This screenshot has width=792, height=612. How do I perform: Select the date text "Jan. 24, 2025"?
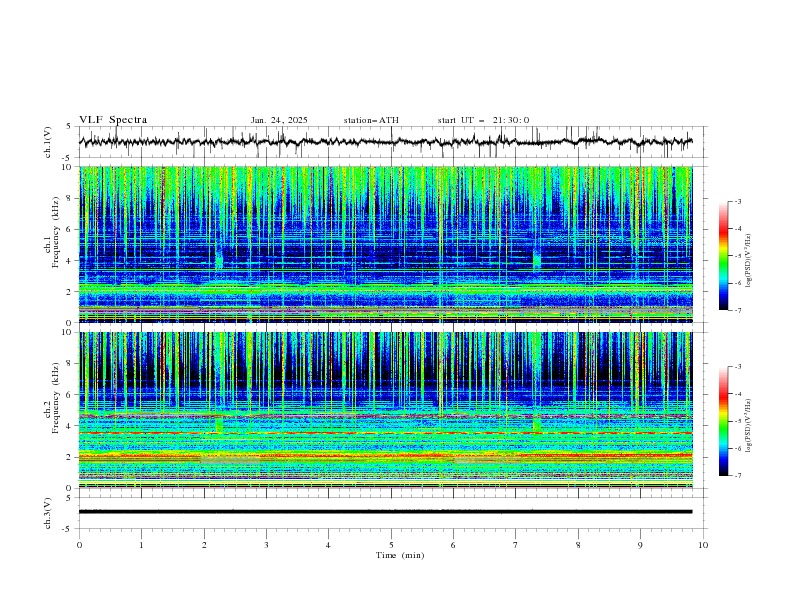pos(279,120)
